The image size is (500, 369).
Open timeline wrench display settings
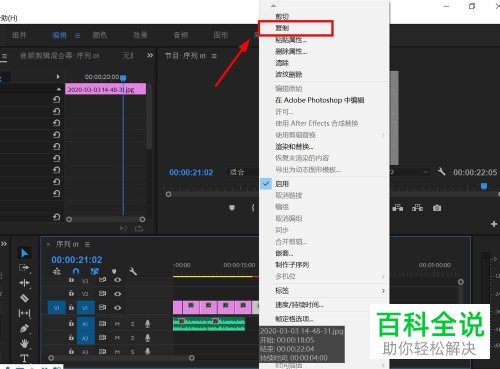[133, 271]
